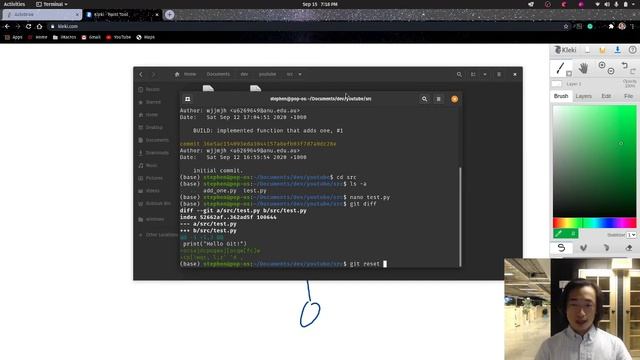
Task: Switch to the File tab
Action: 629,96
